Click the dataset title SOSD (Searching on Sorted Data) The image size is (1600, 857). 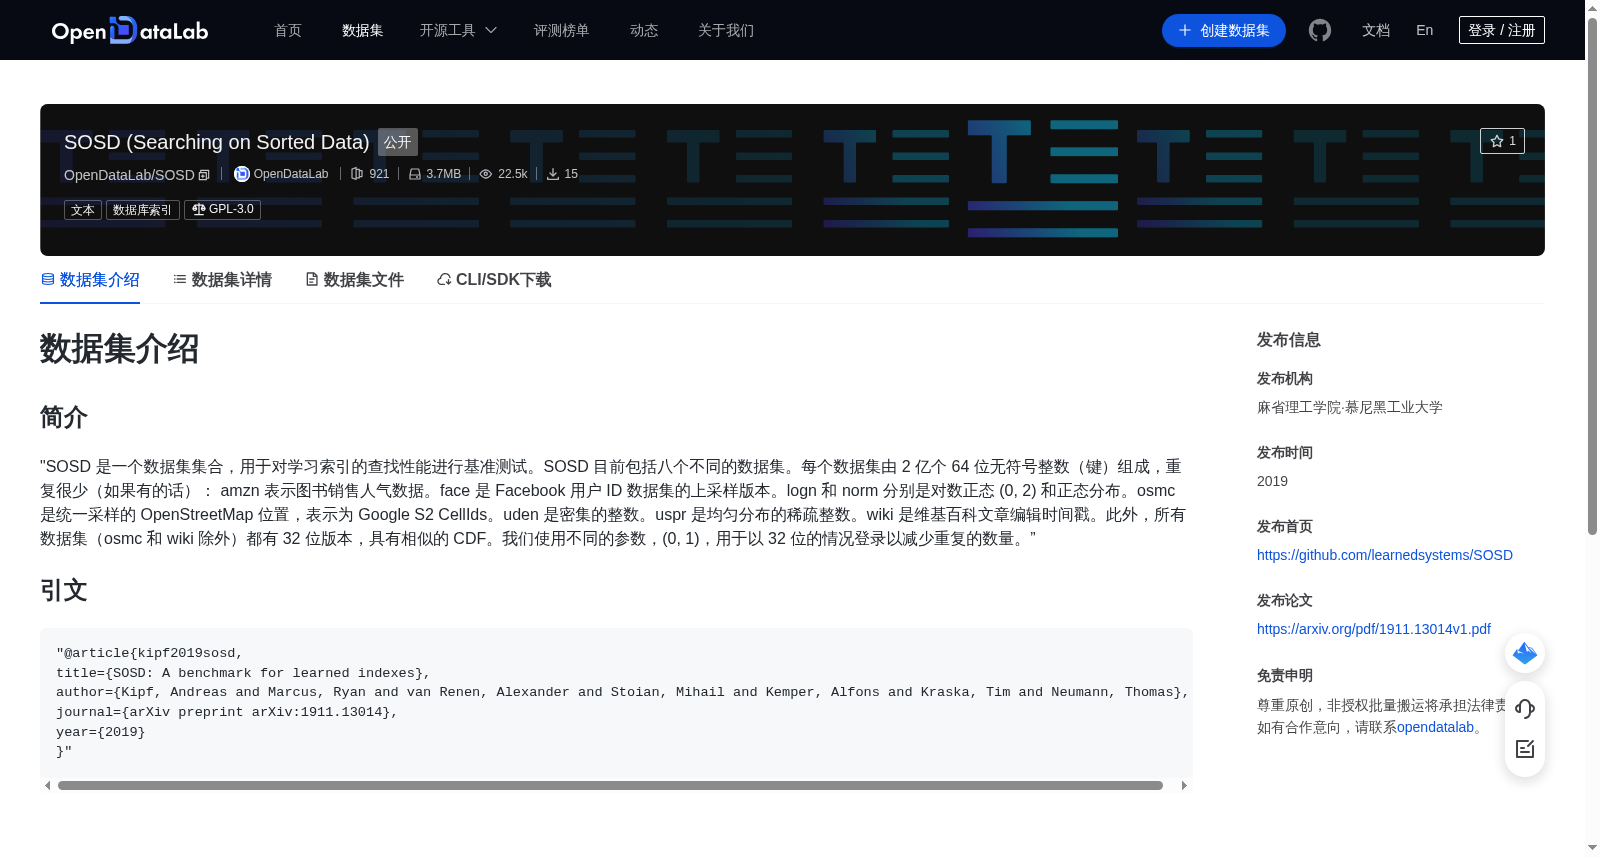(x=217, y=142)
